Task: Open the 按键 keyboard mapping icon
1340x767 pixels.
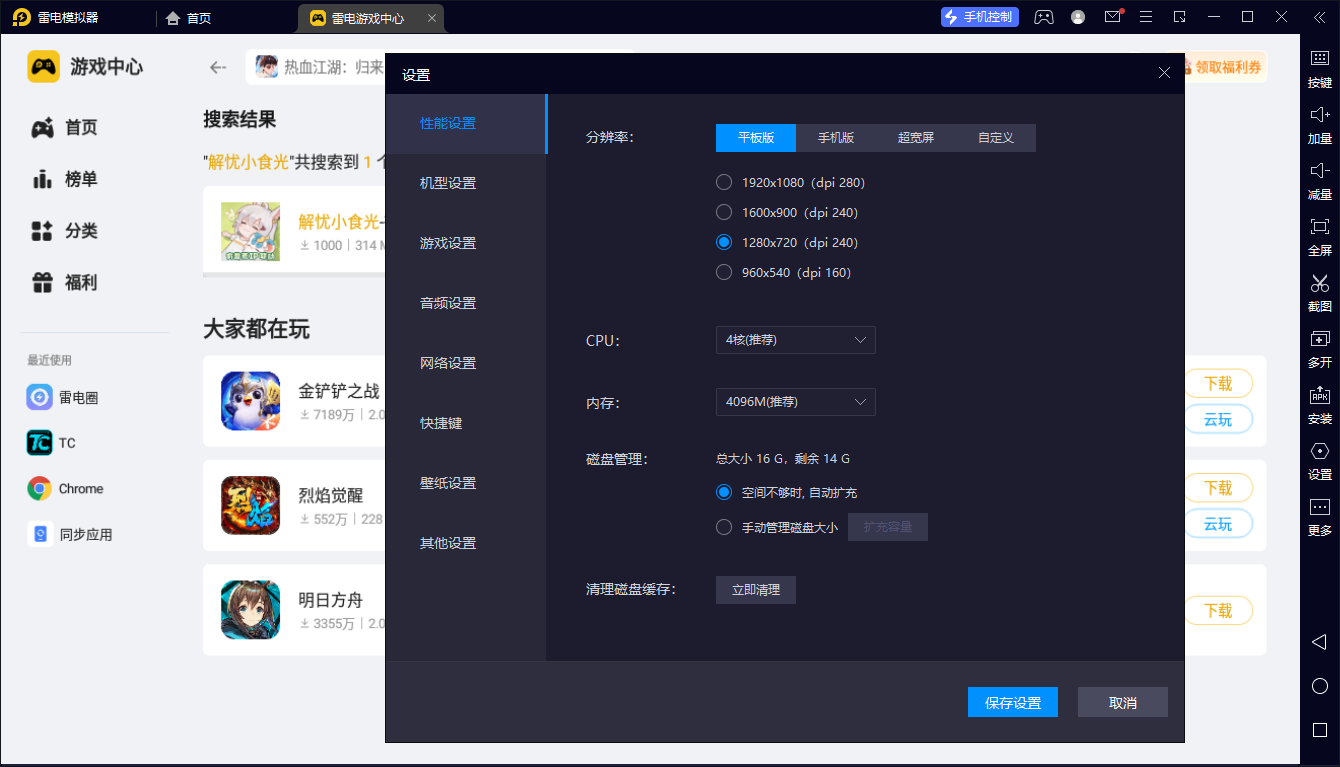Action: tap(1319, 60)
